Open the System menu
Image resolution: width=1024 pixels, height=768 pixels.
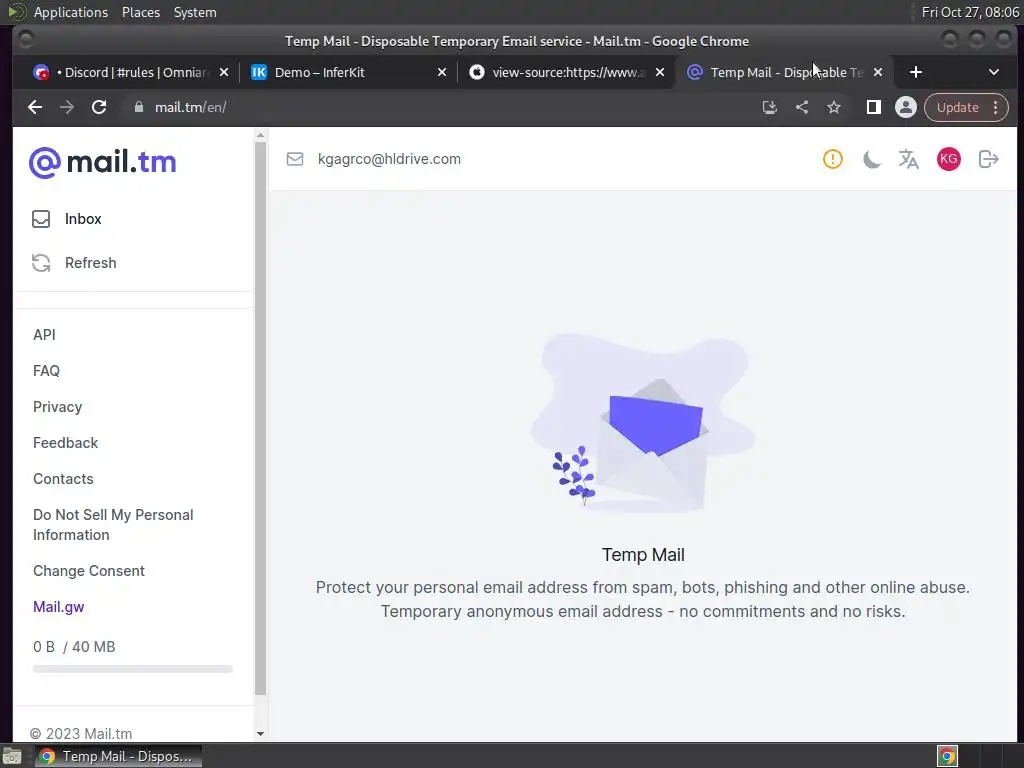195,12
